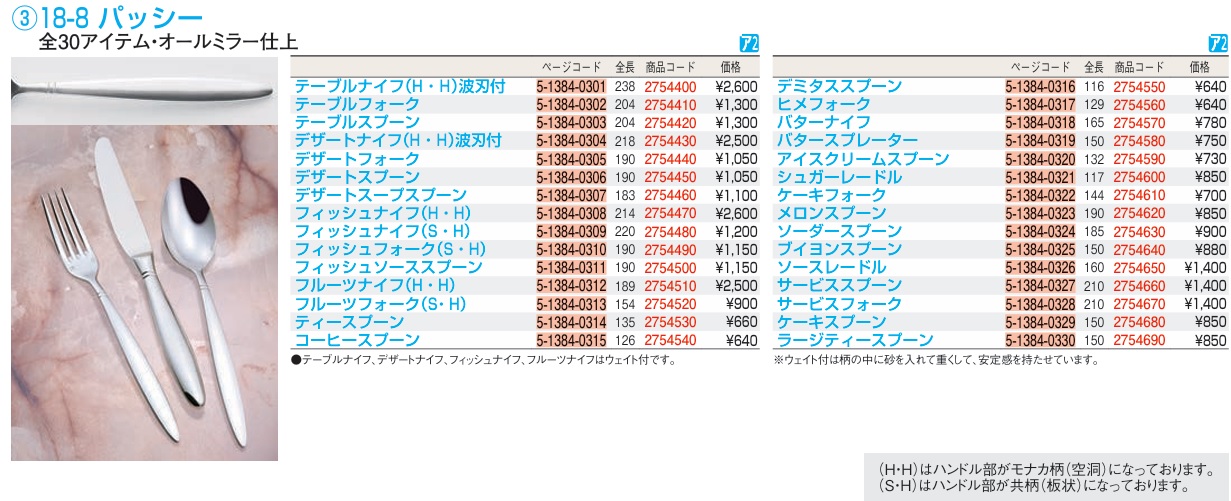Open the デザートナイフ(H・H)波刃付 item
Screen dimensions: 1231x501
tap(398, 141)
